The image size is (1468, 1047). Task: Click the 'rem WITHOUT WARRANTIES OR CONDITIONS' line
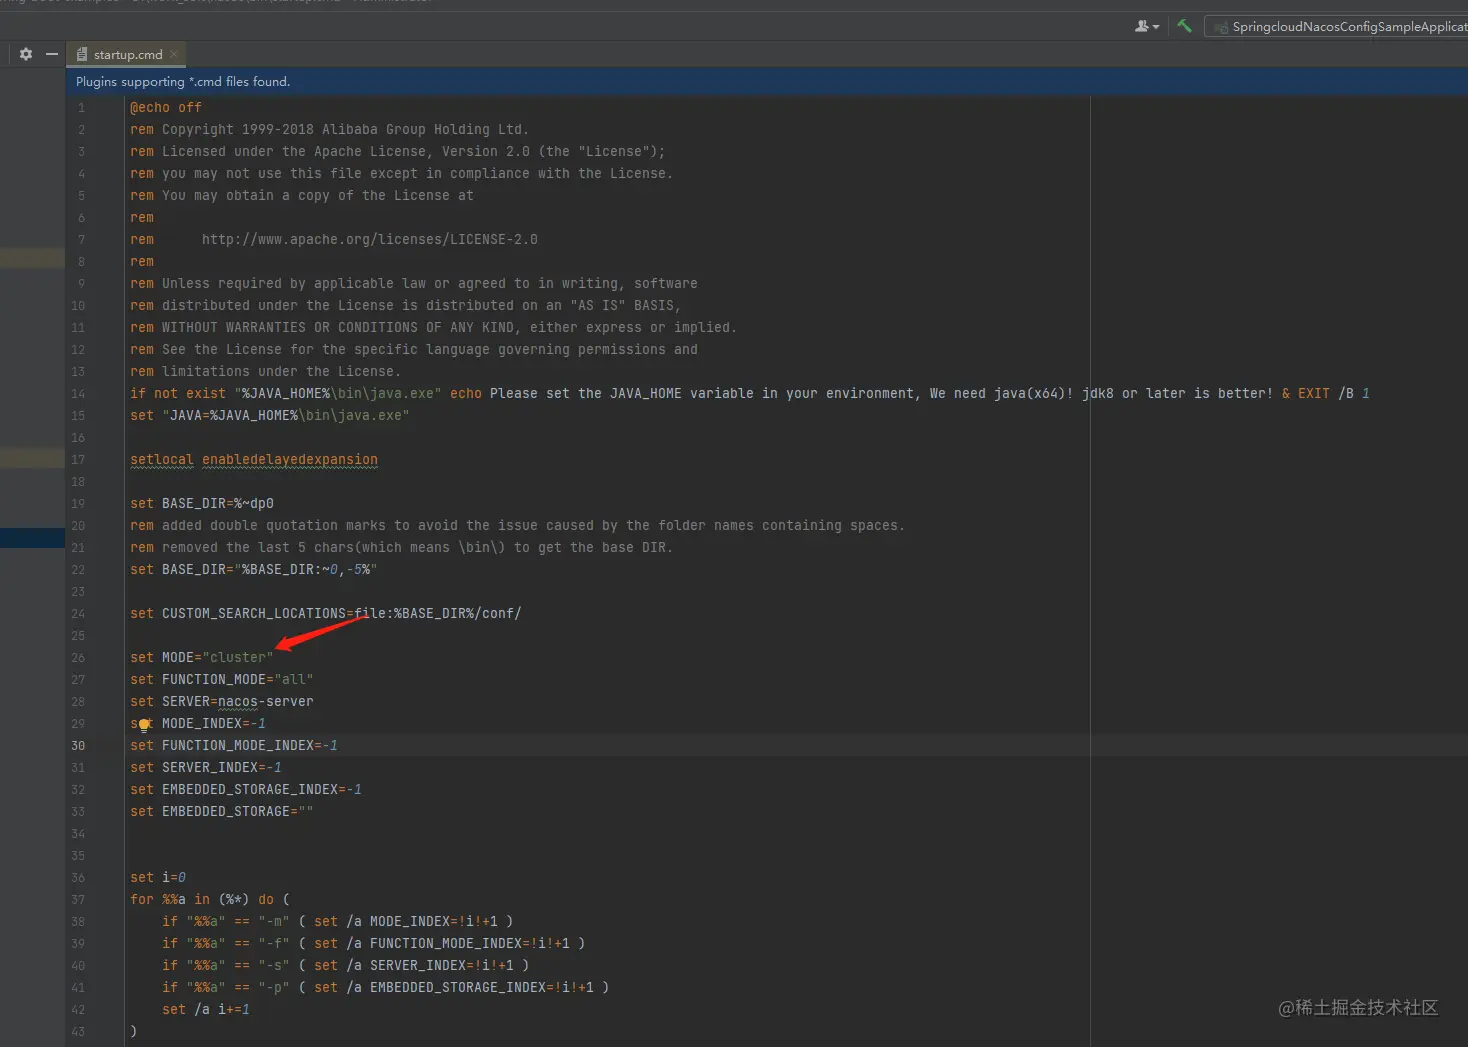click(x=434, y=328)
